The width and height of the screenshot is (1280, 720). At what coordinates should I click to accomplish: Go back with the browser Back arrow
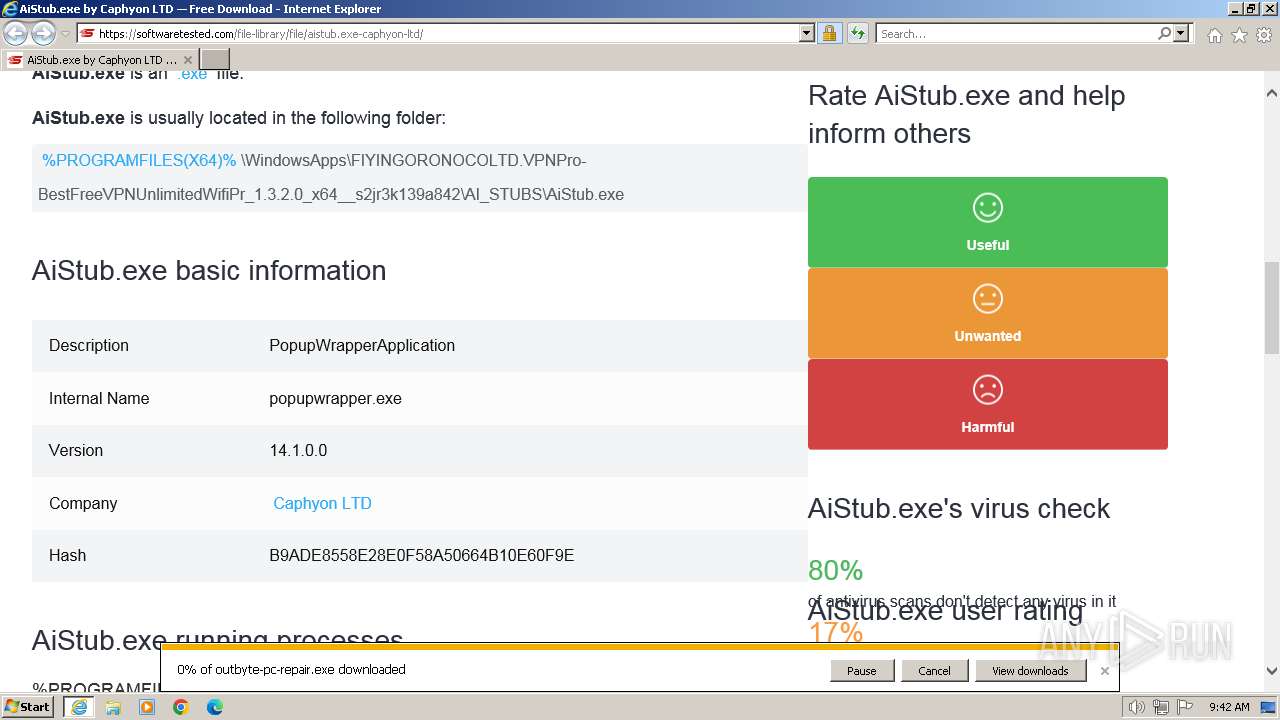(x=15, y=34)
